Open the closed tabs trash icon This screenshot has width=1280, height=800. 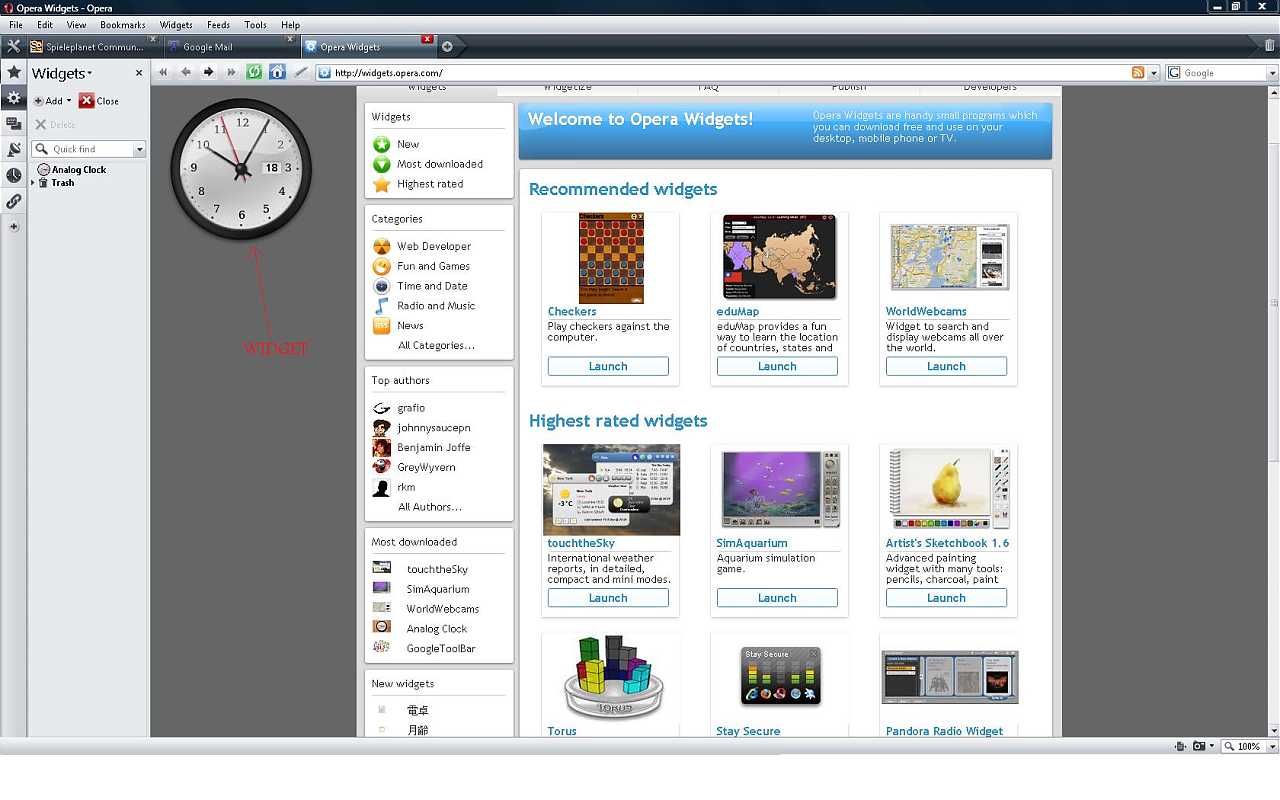(x=1269, y=46)
